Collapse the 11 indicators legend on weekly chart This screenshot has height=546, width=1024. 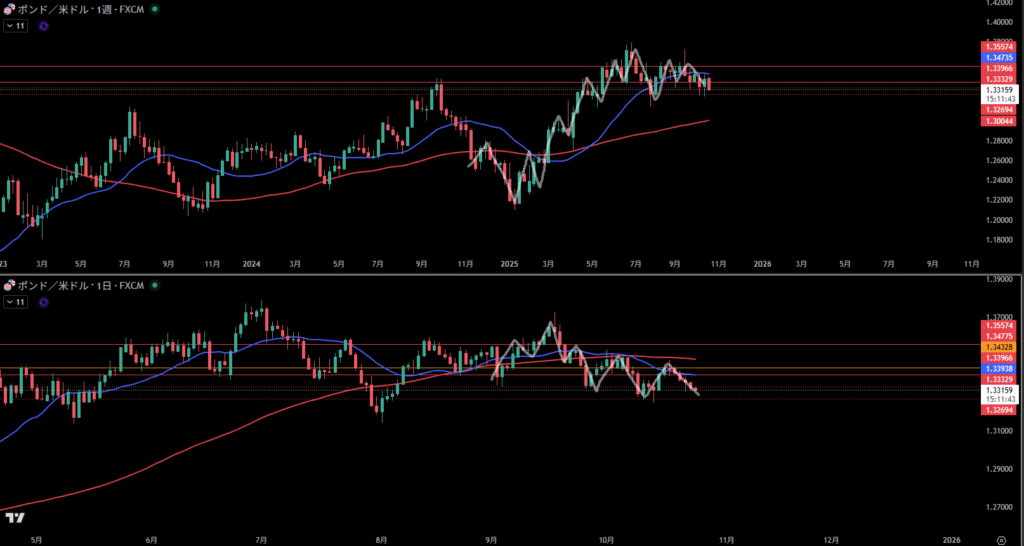(16, 26)
